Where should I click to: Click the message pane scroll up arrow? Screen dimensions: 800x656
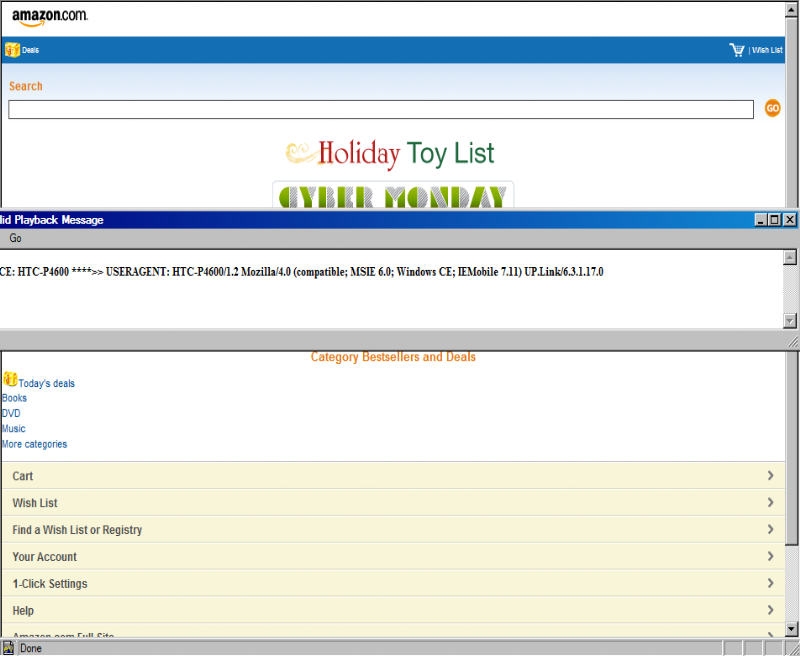789,258
